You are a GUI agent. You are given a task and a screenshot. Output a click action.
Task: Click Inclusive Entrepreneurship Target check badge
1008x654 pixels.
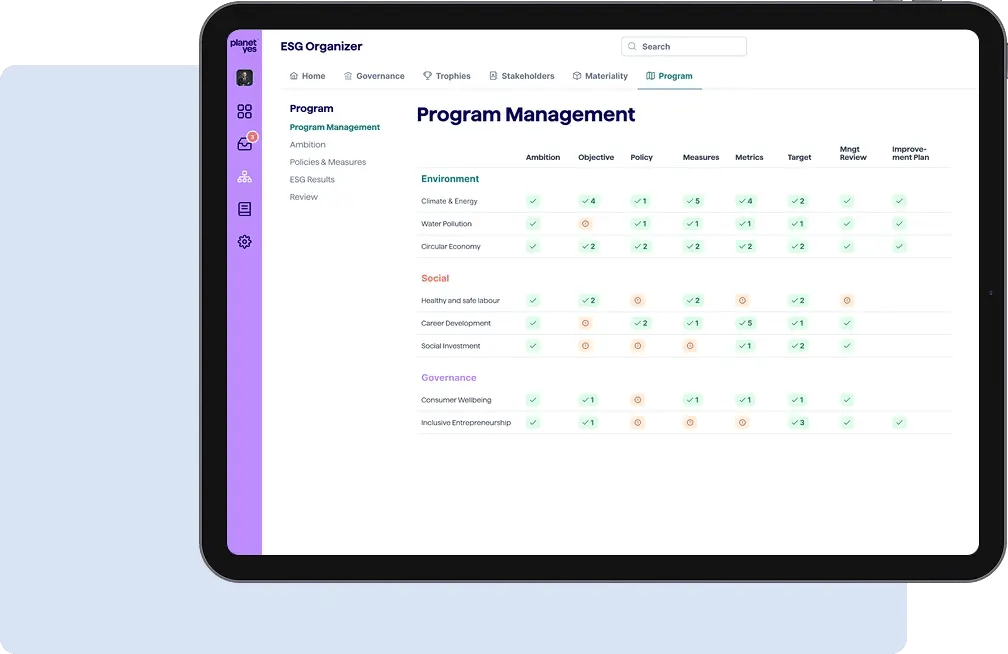tap(796, 423)
